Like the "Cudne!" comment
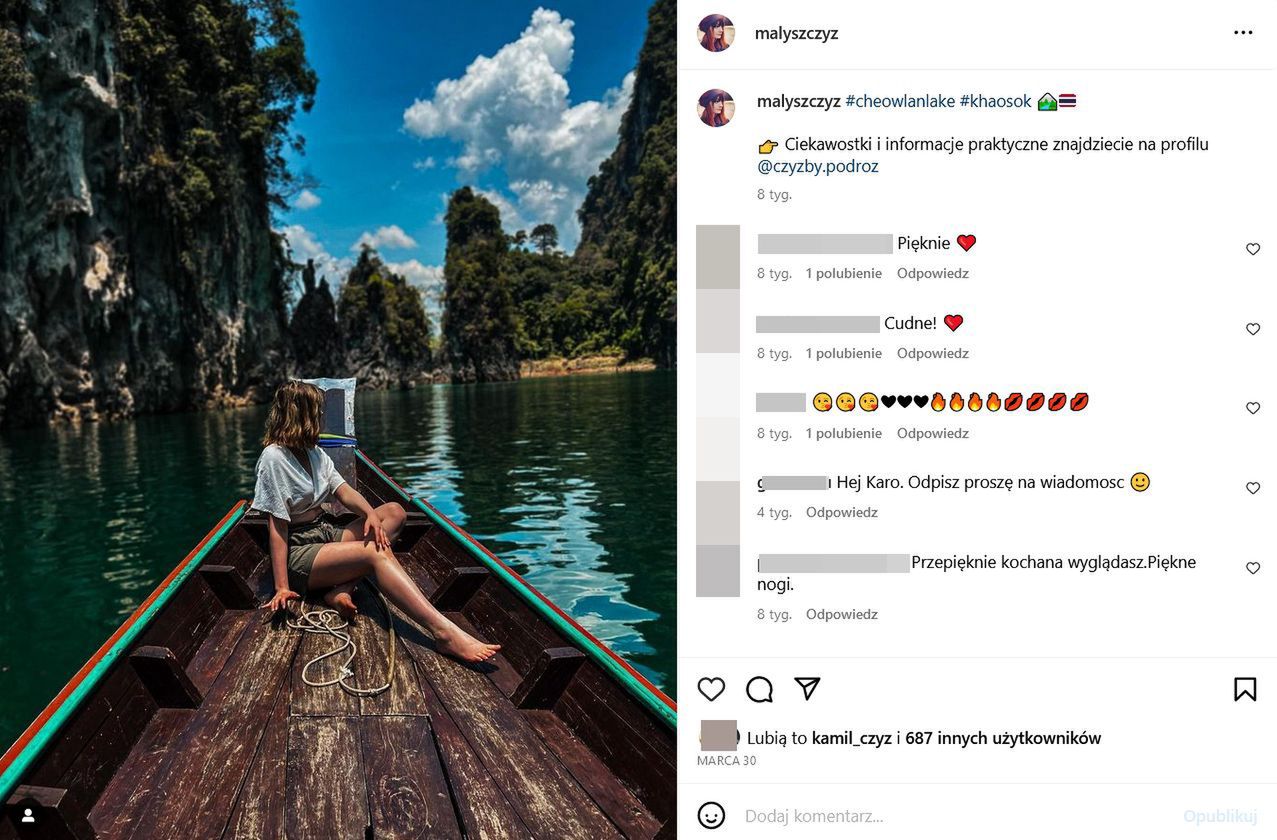This screenshot has height=840, width=1277. [x=1253, y=329]
